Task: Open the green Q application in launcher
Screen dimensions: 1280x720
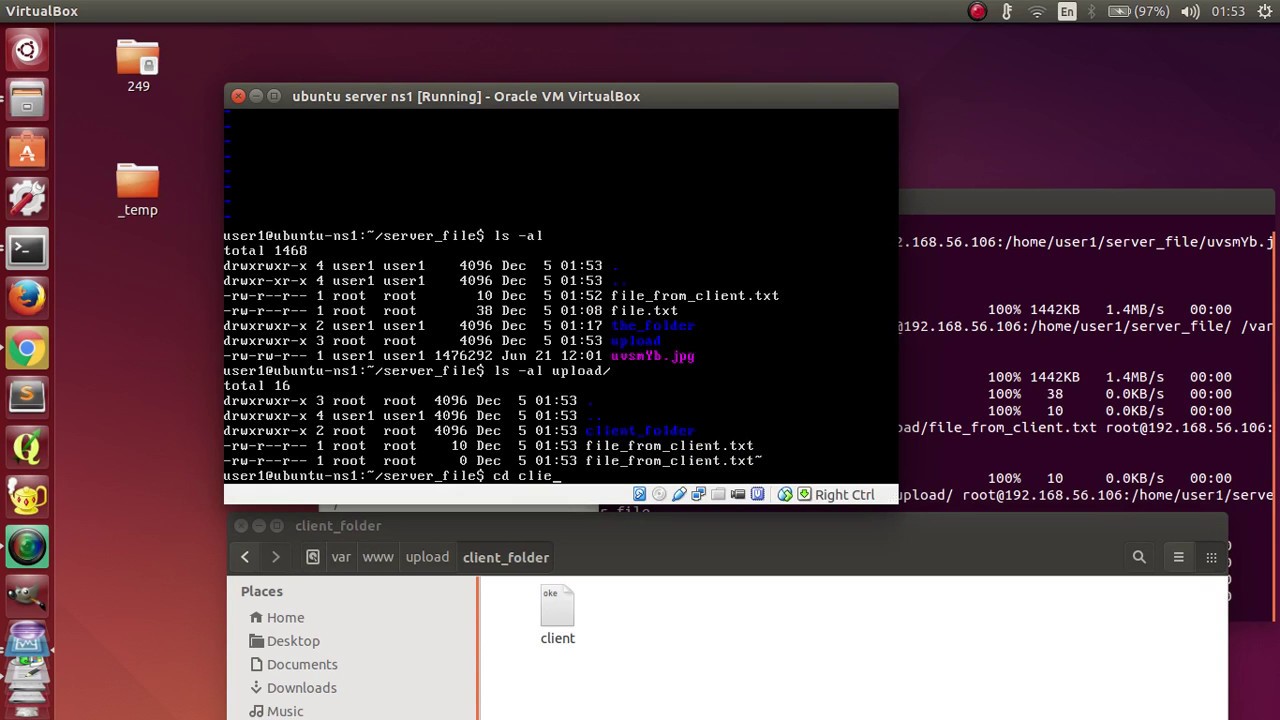Action: pyautogui.click(x=27, y=448)
